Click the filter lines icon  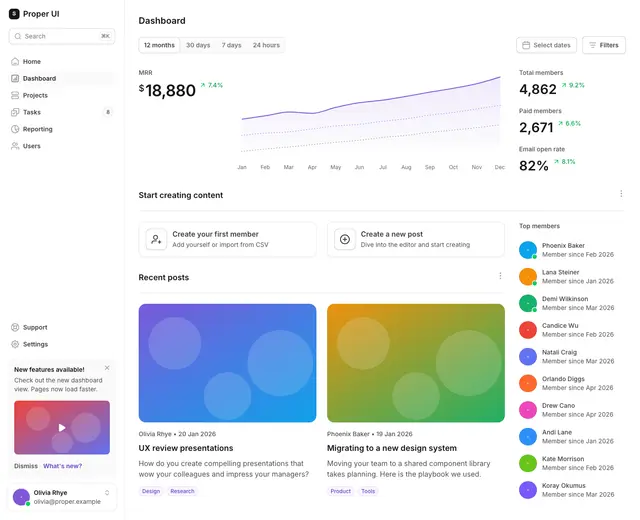coord(593,45)
